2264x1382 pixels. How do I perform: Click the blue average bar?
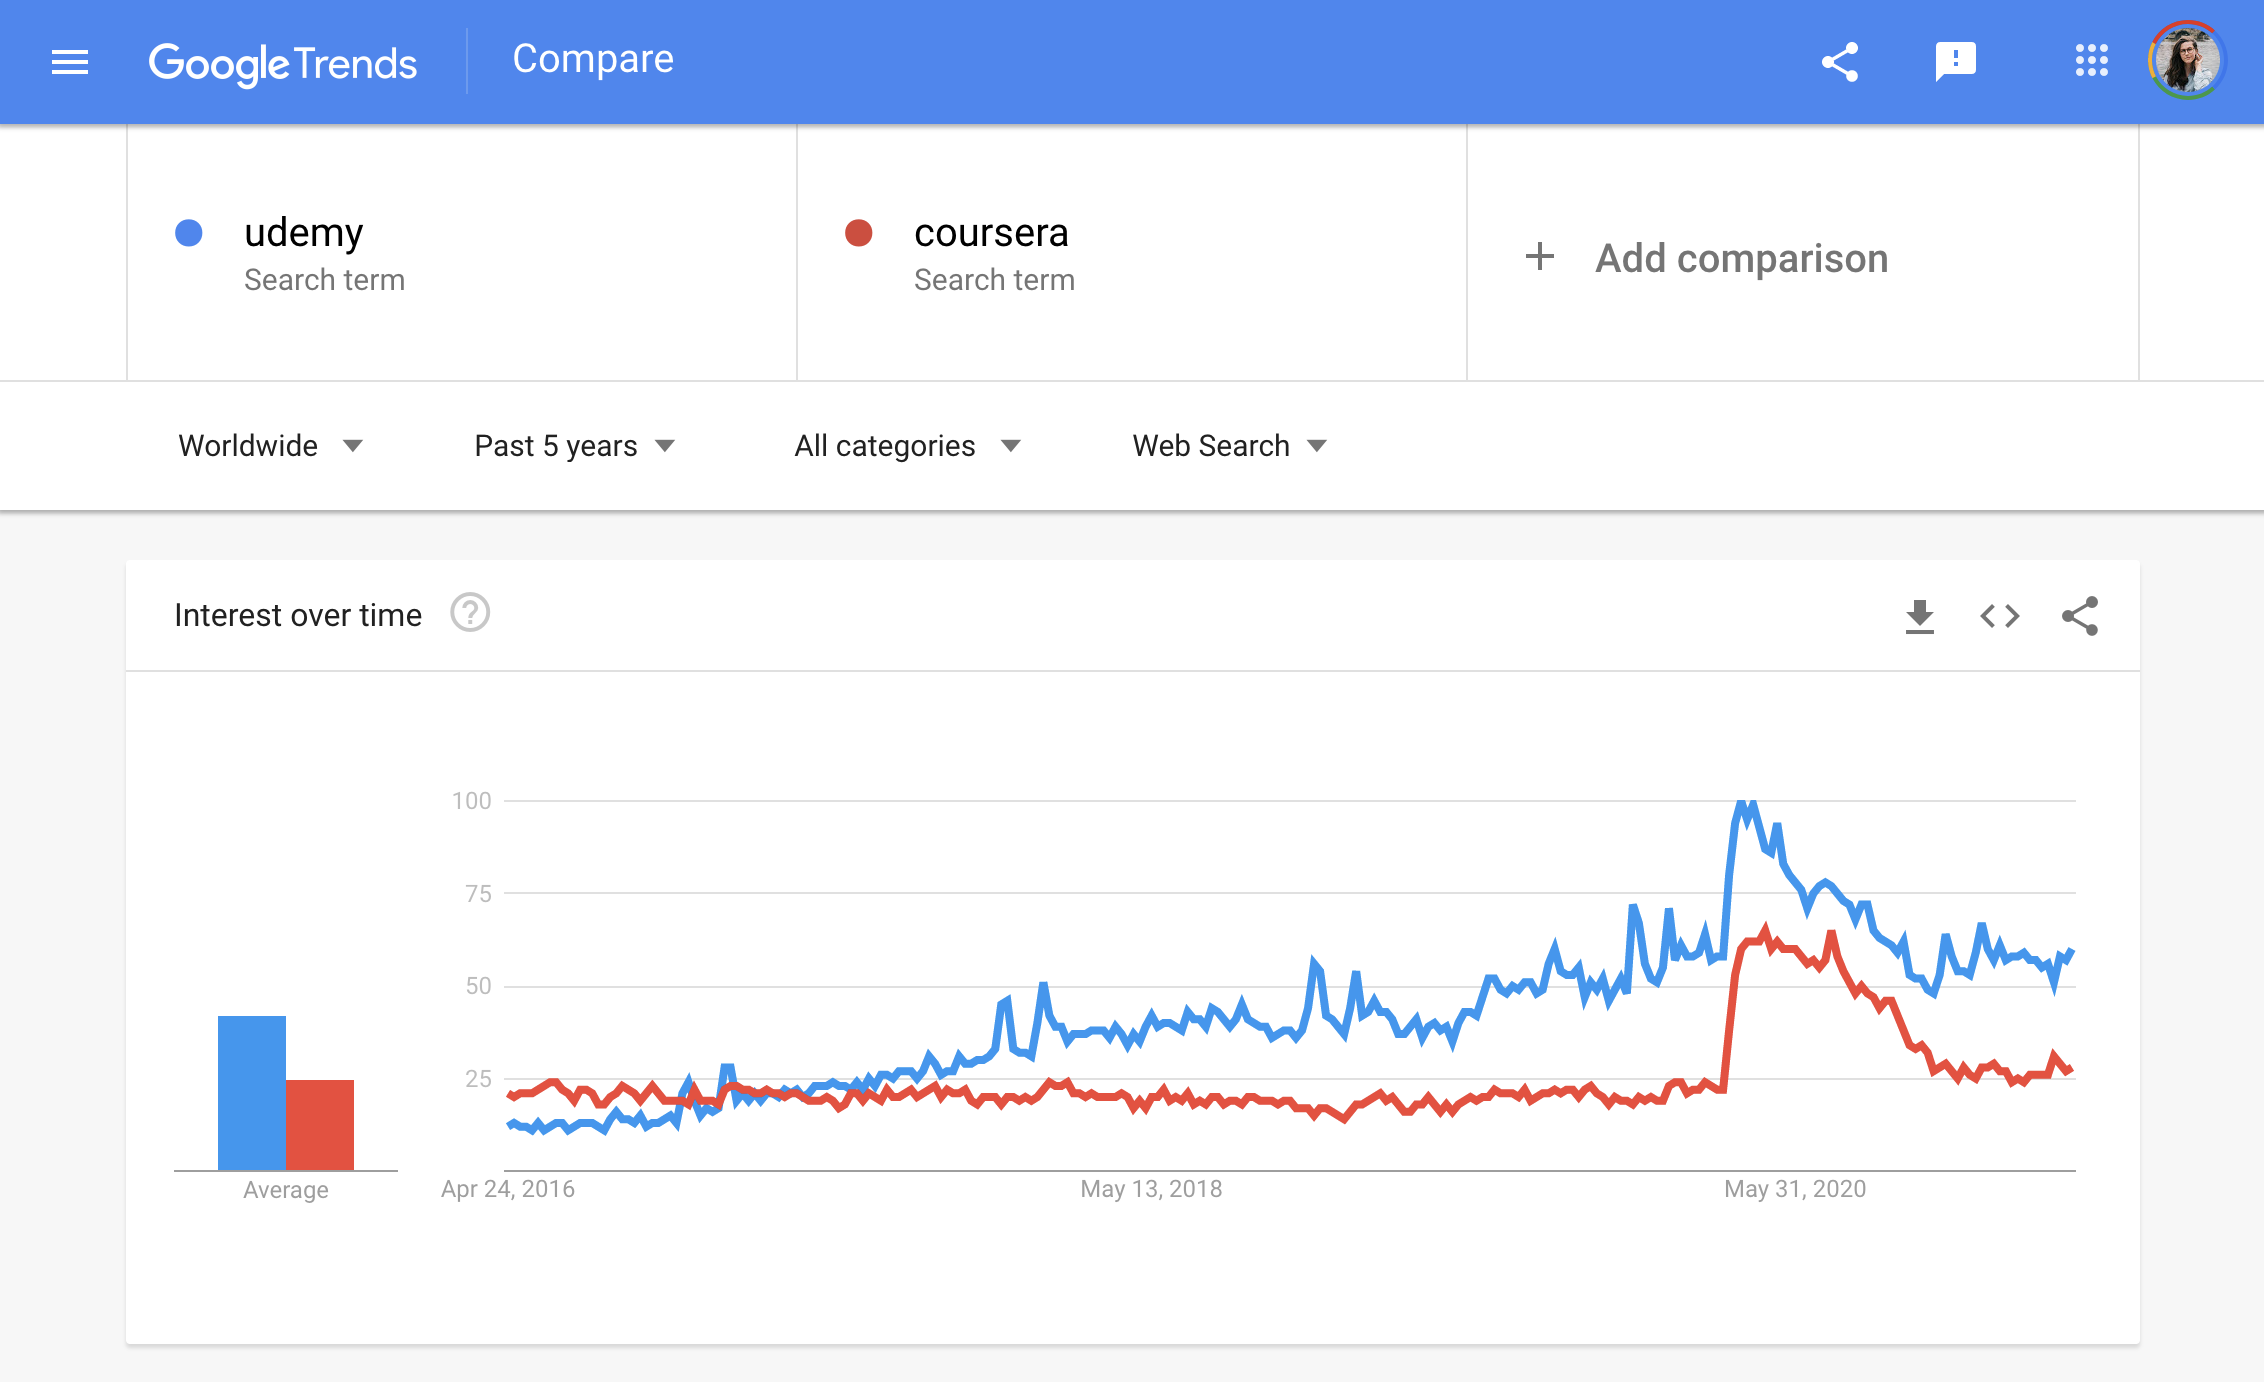[x=251, y=1092]
